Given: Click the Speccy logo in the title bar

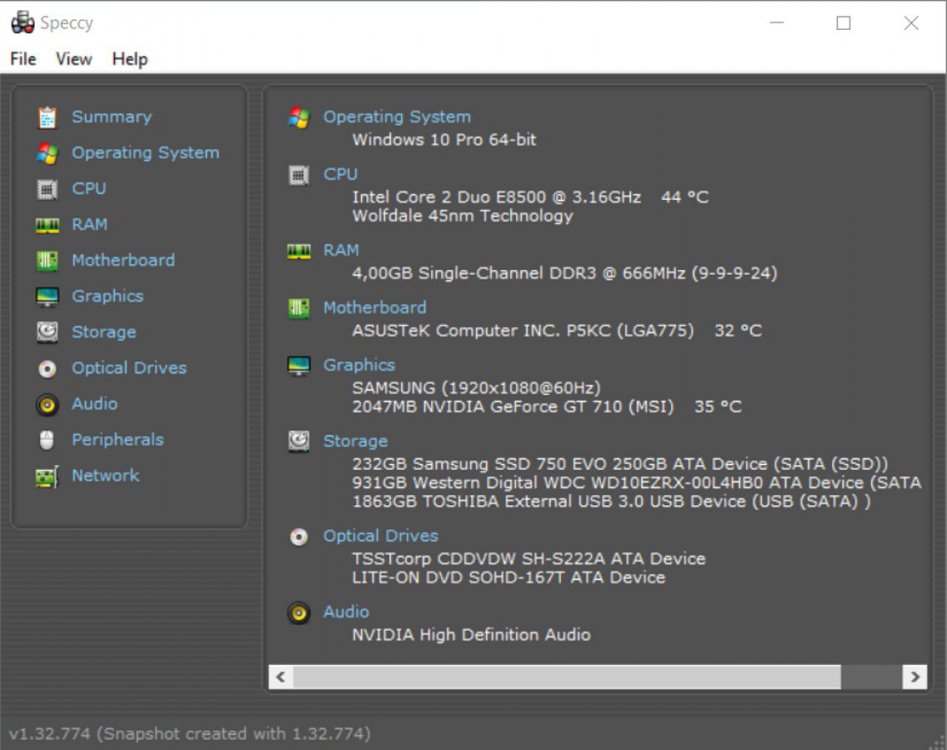Looking at the screenshot, I should coord(22,21).
